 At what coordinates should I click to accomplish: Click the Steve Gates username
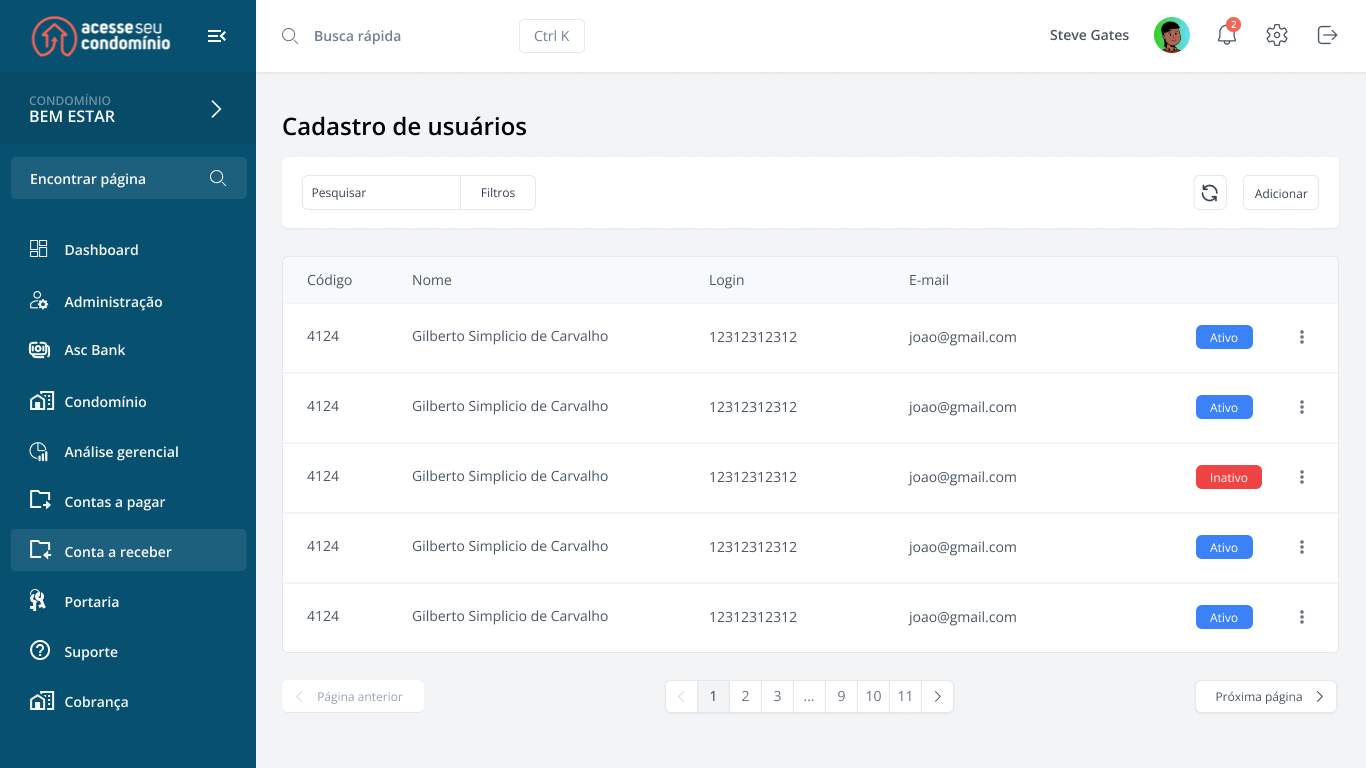(x=1089, y=35)
